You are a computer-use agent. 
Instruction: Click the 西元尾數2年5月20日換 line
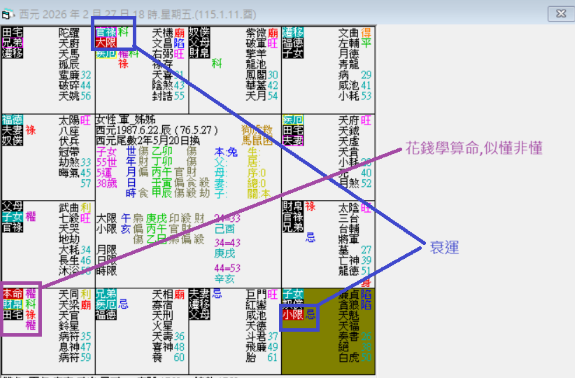point(147,141)
